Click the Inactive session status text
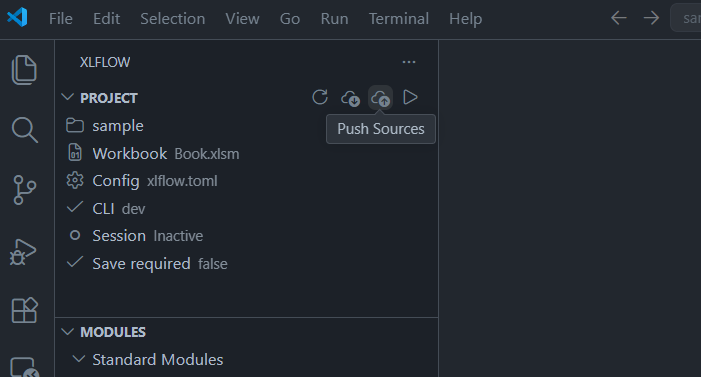 click(178, 236)
